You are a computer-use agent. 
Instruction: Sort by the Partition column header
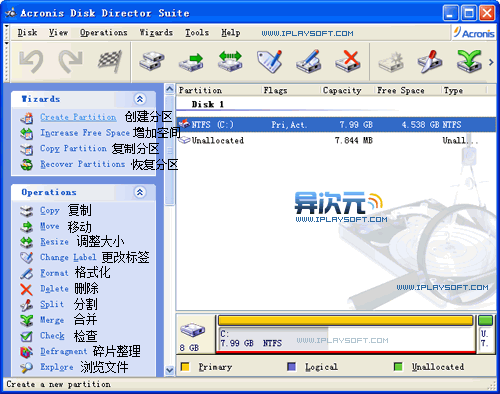click(x=219, y=90)
